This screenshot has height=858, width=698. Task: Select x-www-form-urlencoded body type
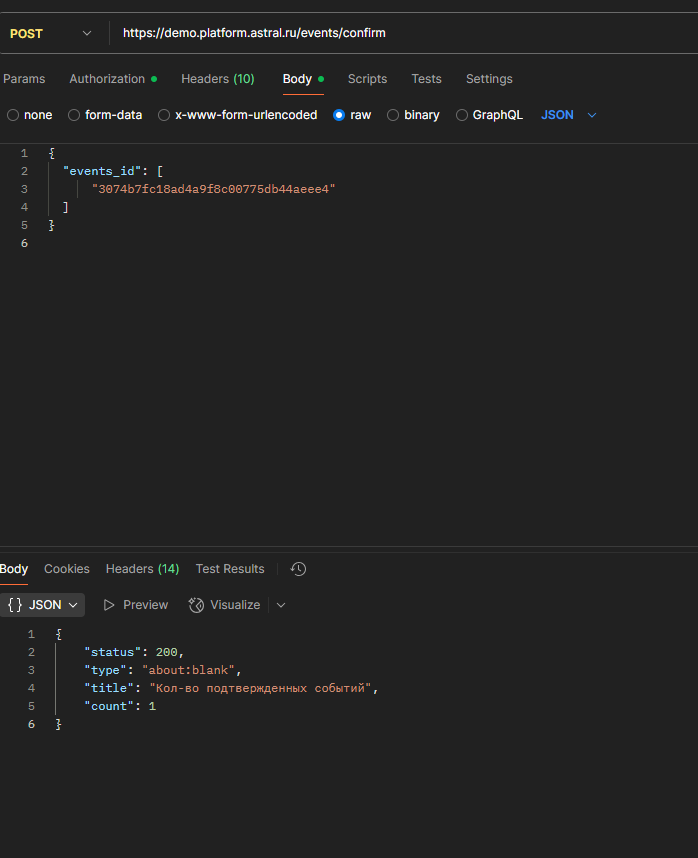tap(164, 115)
